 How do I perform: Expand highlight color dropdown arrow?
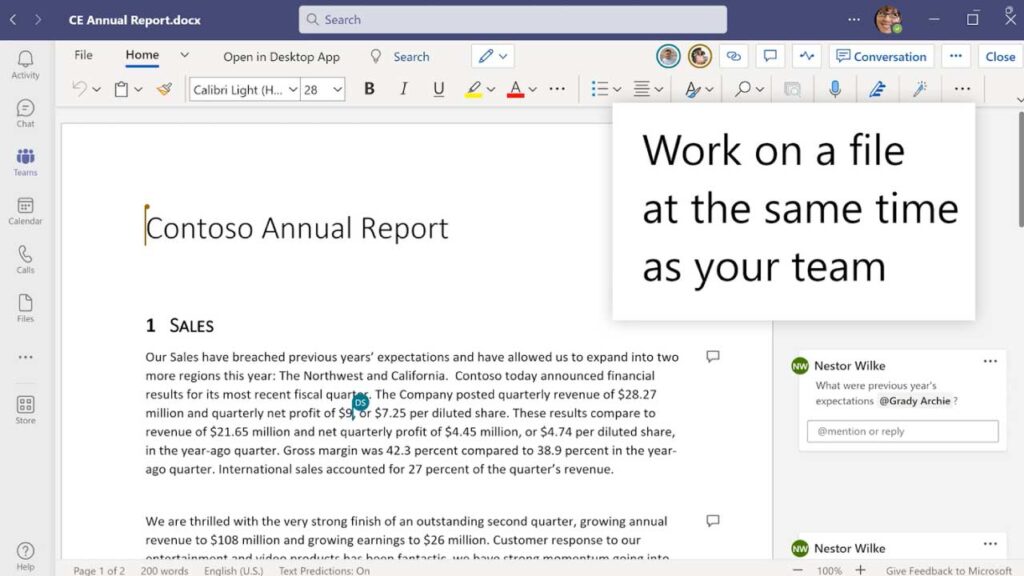[491, 89]
